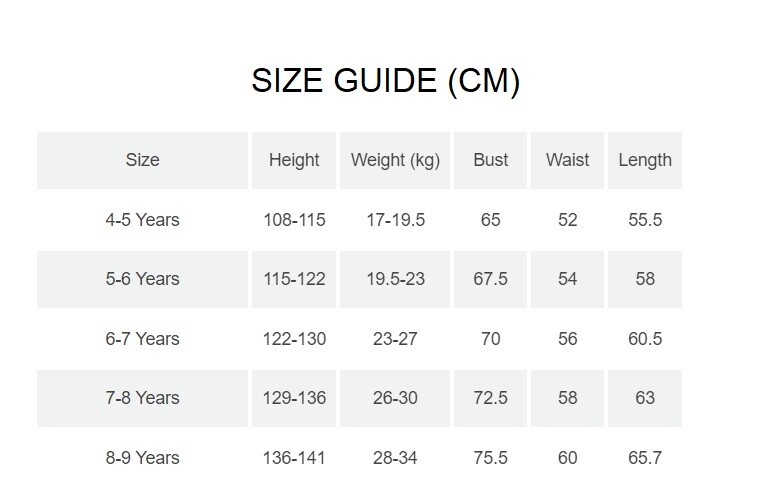The height and width of the screenshot is (494, 757).
Task: Click the 6-7 Years size label
Action: point(142,339)
